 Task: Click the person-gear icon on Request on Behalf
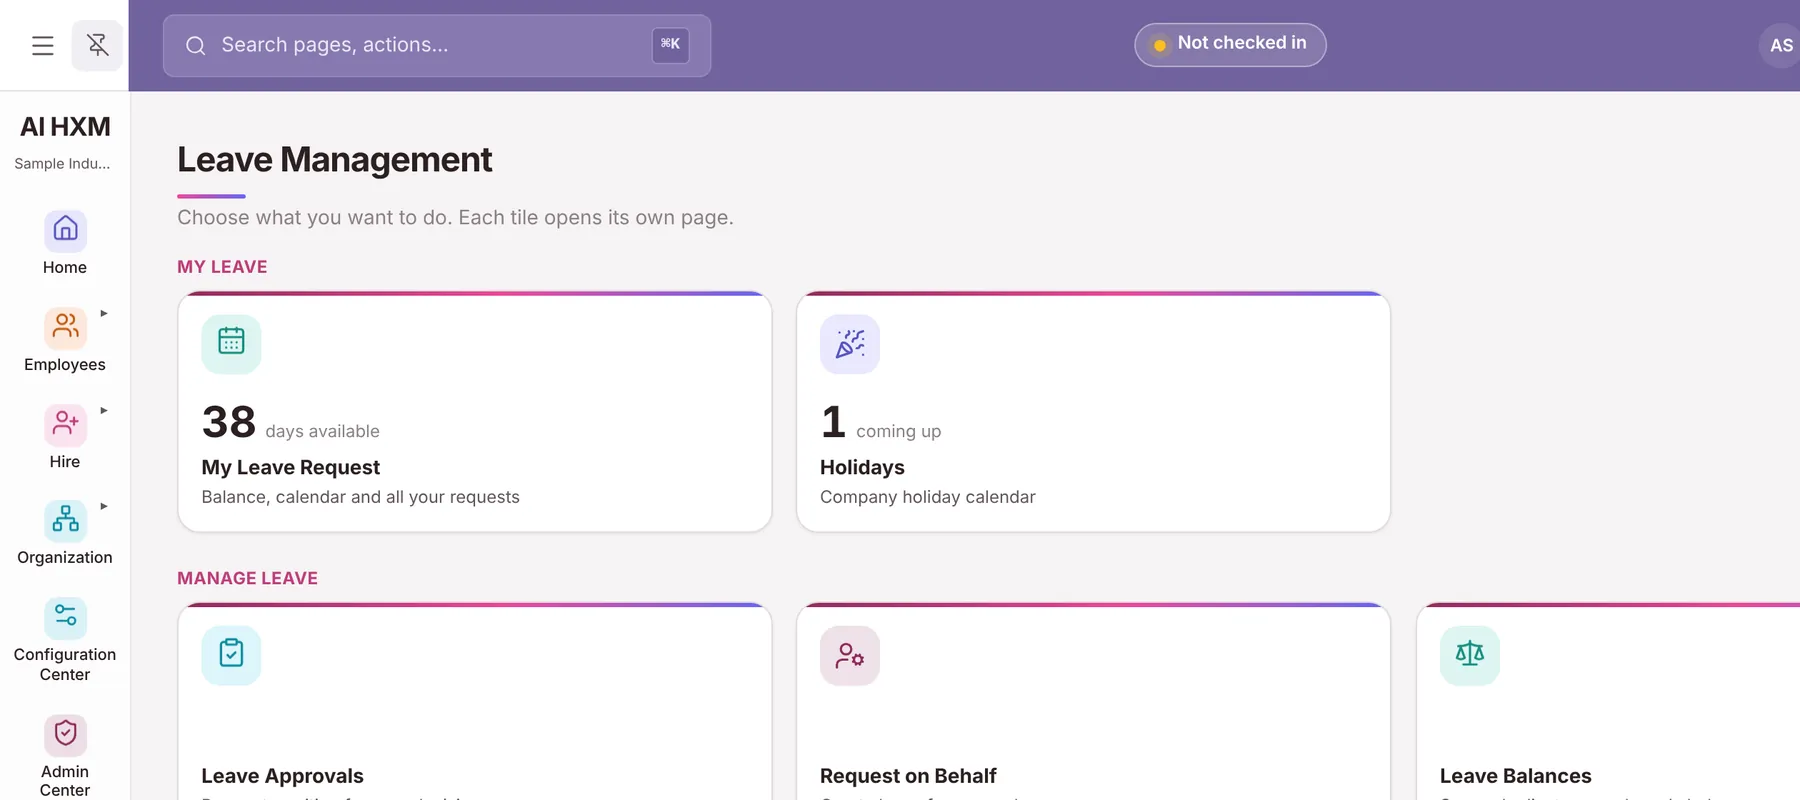(850, 655)
